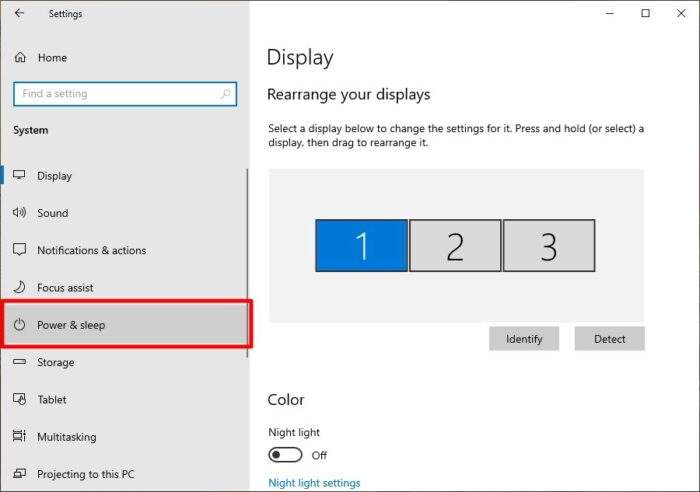
Task: Maximize the Settings window
Action: 645,13
